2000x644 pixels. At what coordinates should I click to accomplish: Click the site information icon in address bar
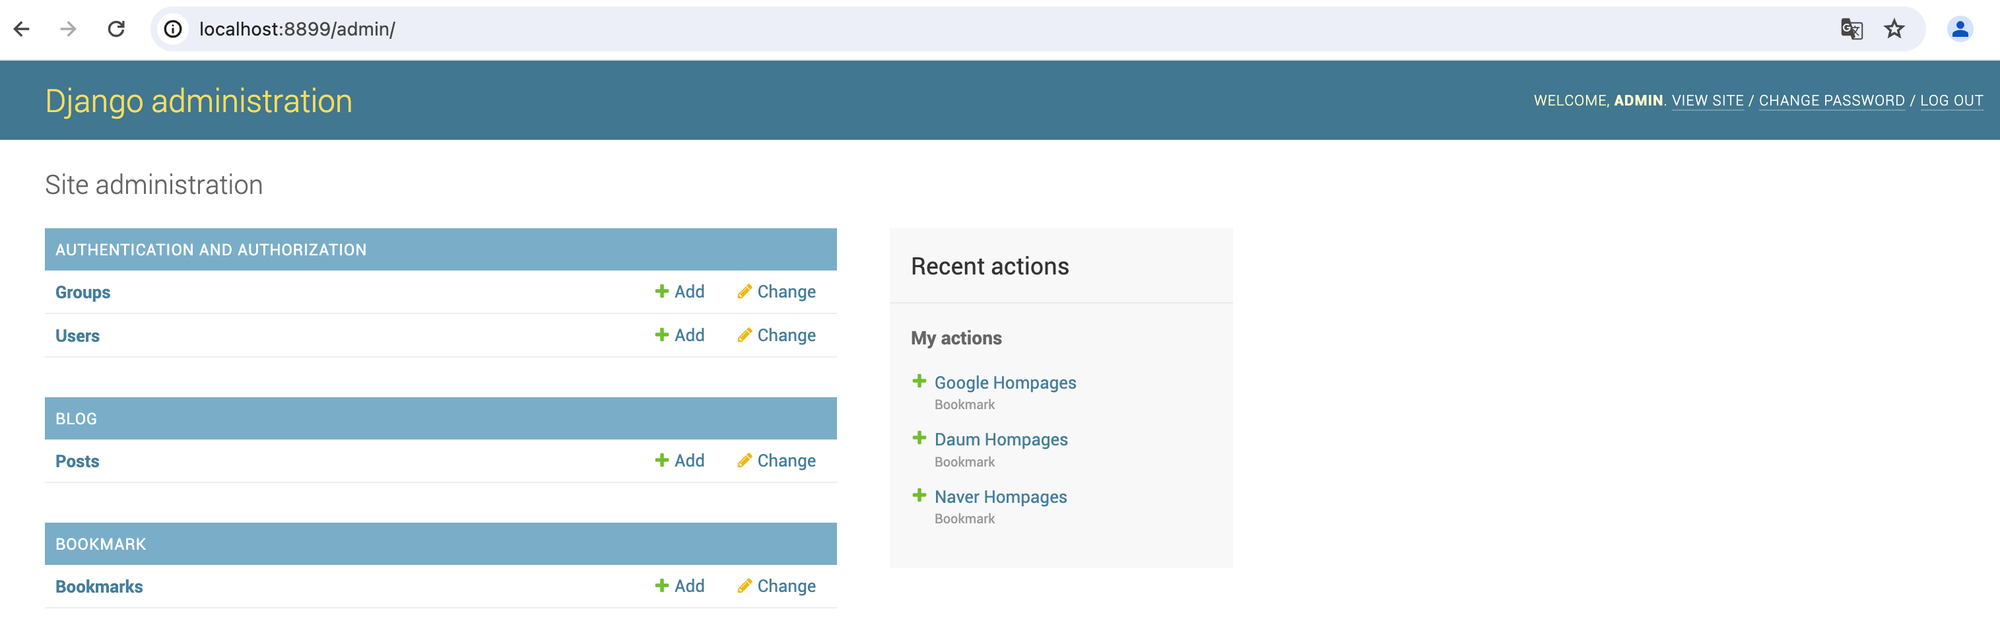tap(173, 29)
